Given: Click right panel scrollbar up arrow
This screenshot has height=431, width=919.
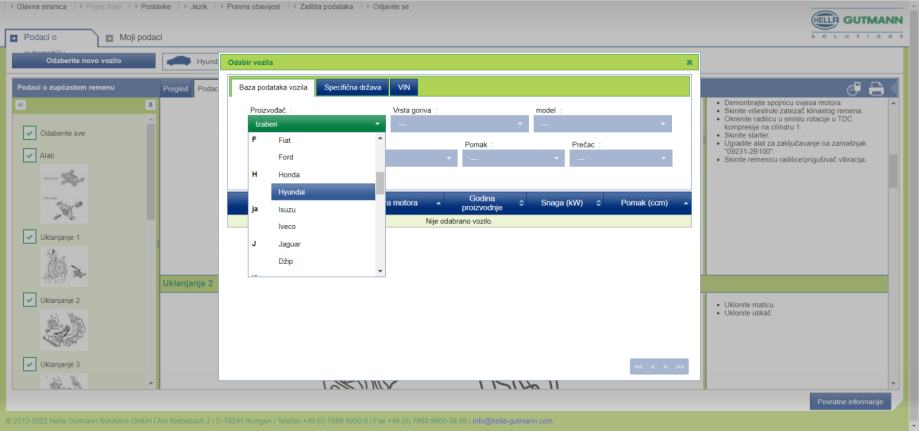Looking at the screenshot, I should pyautogui.click(x=893, y=104).
